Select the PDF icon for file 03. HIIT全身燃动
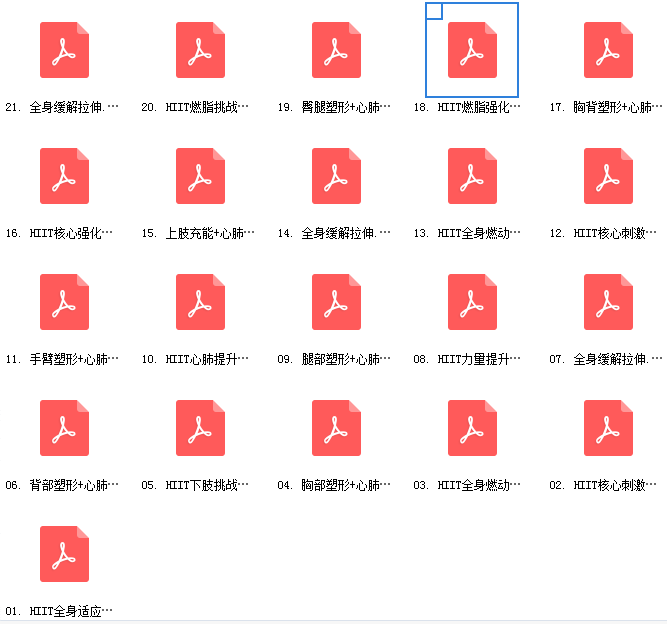 (x=472, y=428)
